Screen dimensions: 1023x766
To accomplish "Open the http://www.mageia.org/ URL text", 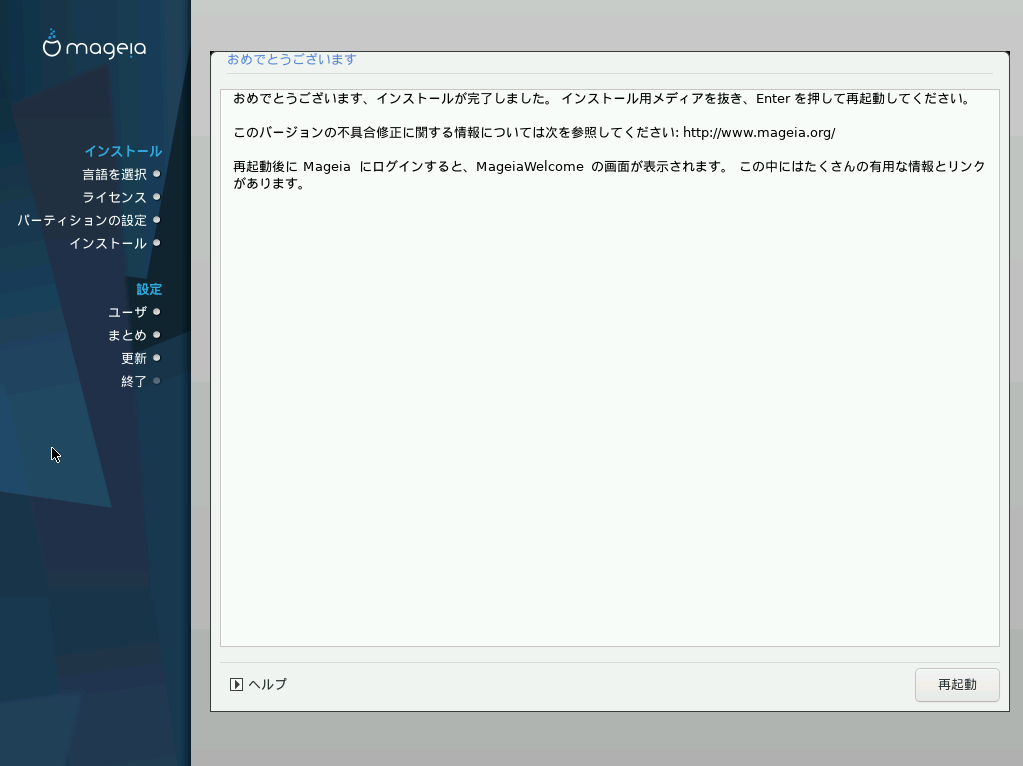I will (x=758, y=133).
